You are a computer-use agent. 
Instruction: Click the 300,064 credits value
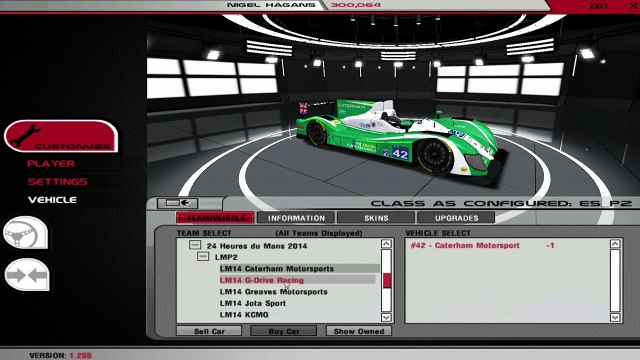(356, 5)
